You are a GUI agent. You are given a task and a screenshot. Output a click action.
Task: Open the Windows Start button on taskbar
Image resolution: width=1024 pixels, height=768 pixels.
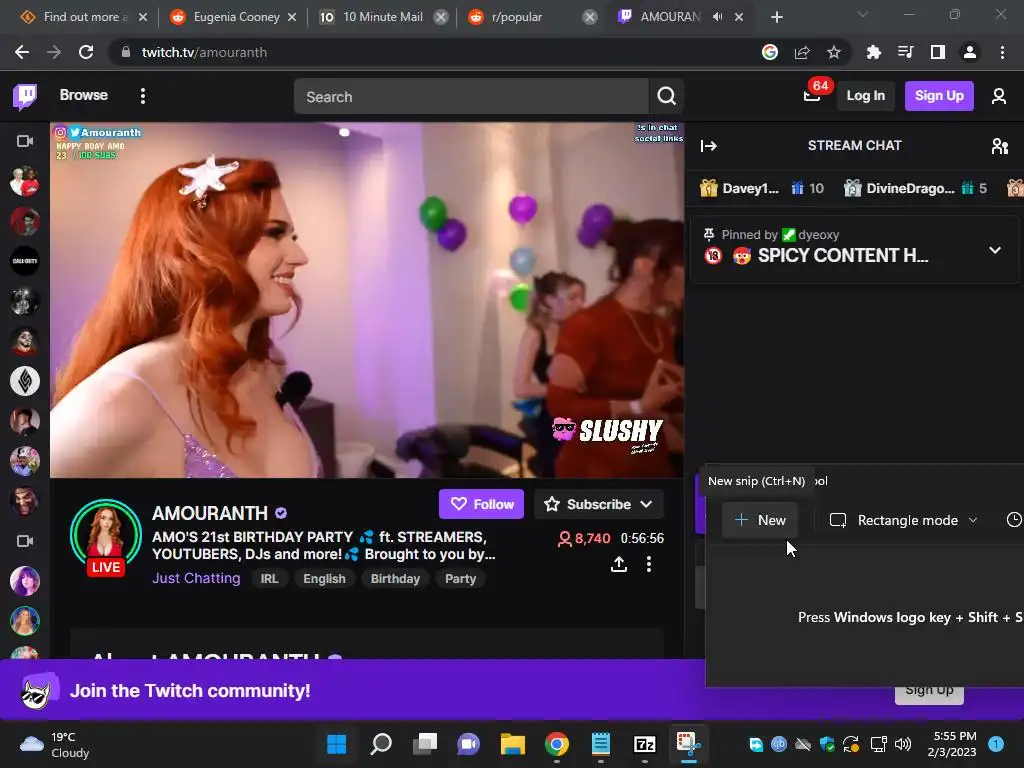coord(337,744)
